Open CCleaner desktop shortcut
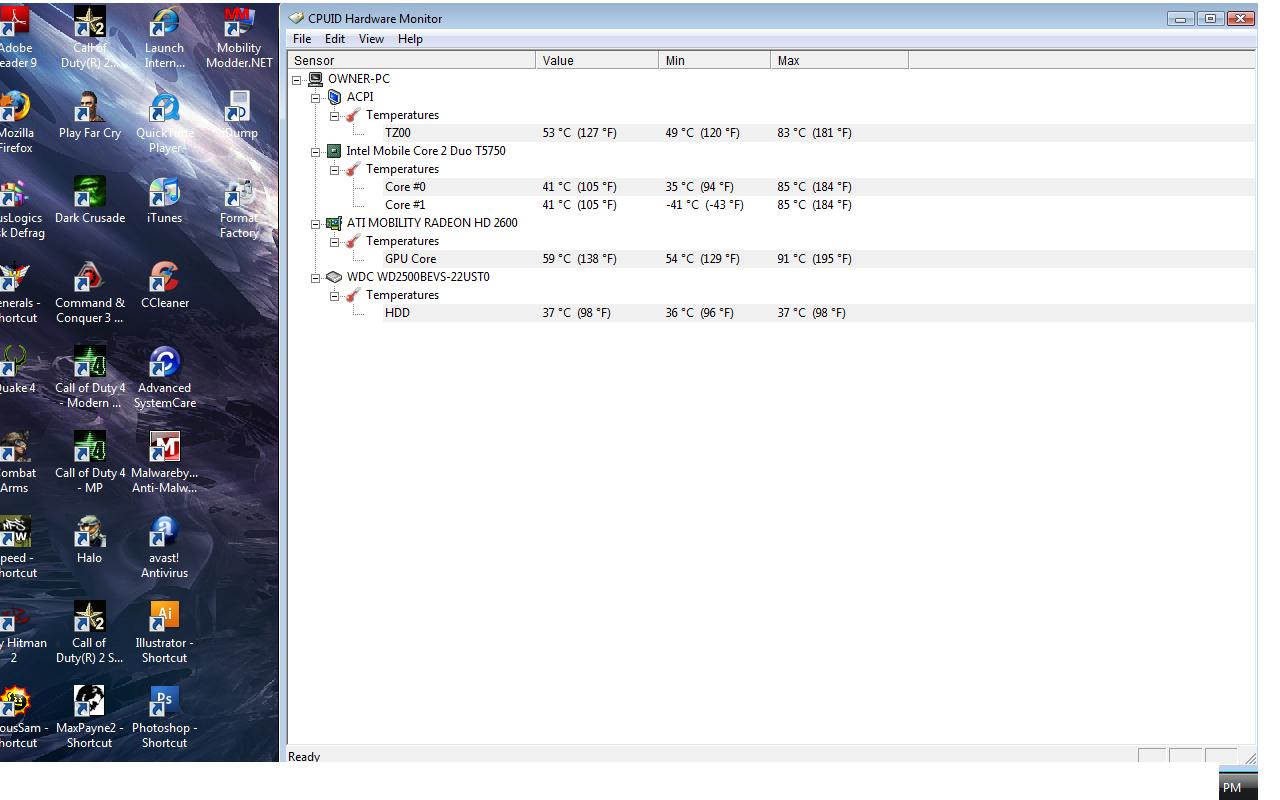 coord(165,286)
